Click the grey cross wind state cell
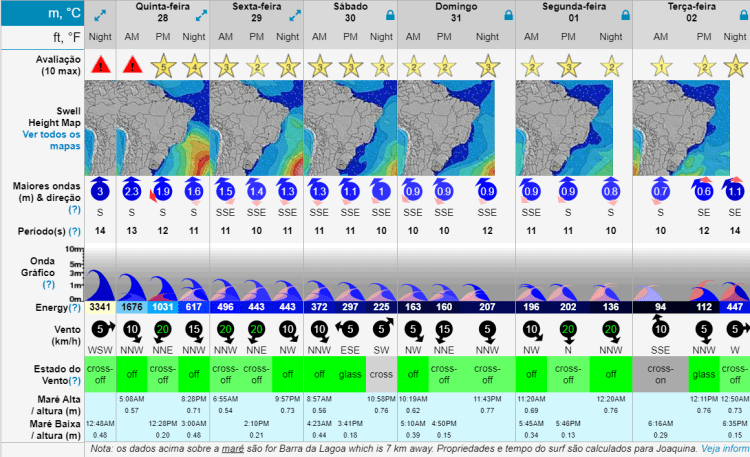 click(x=381, y=374)
